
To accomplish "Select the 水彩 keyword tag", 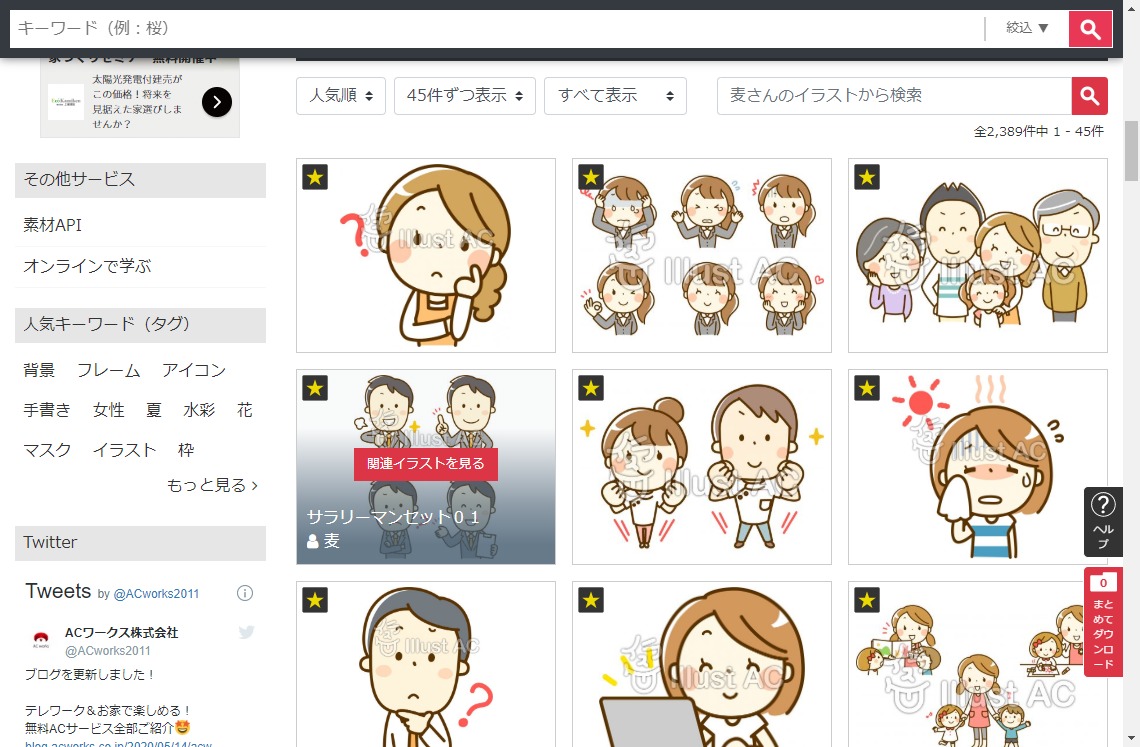I will click(199, 410).
